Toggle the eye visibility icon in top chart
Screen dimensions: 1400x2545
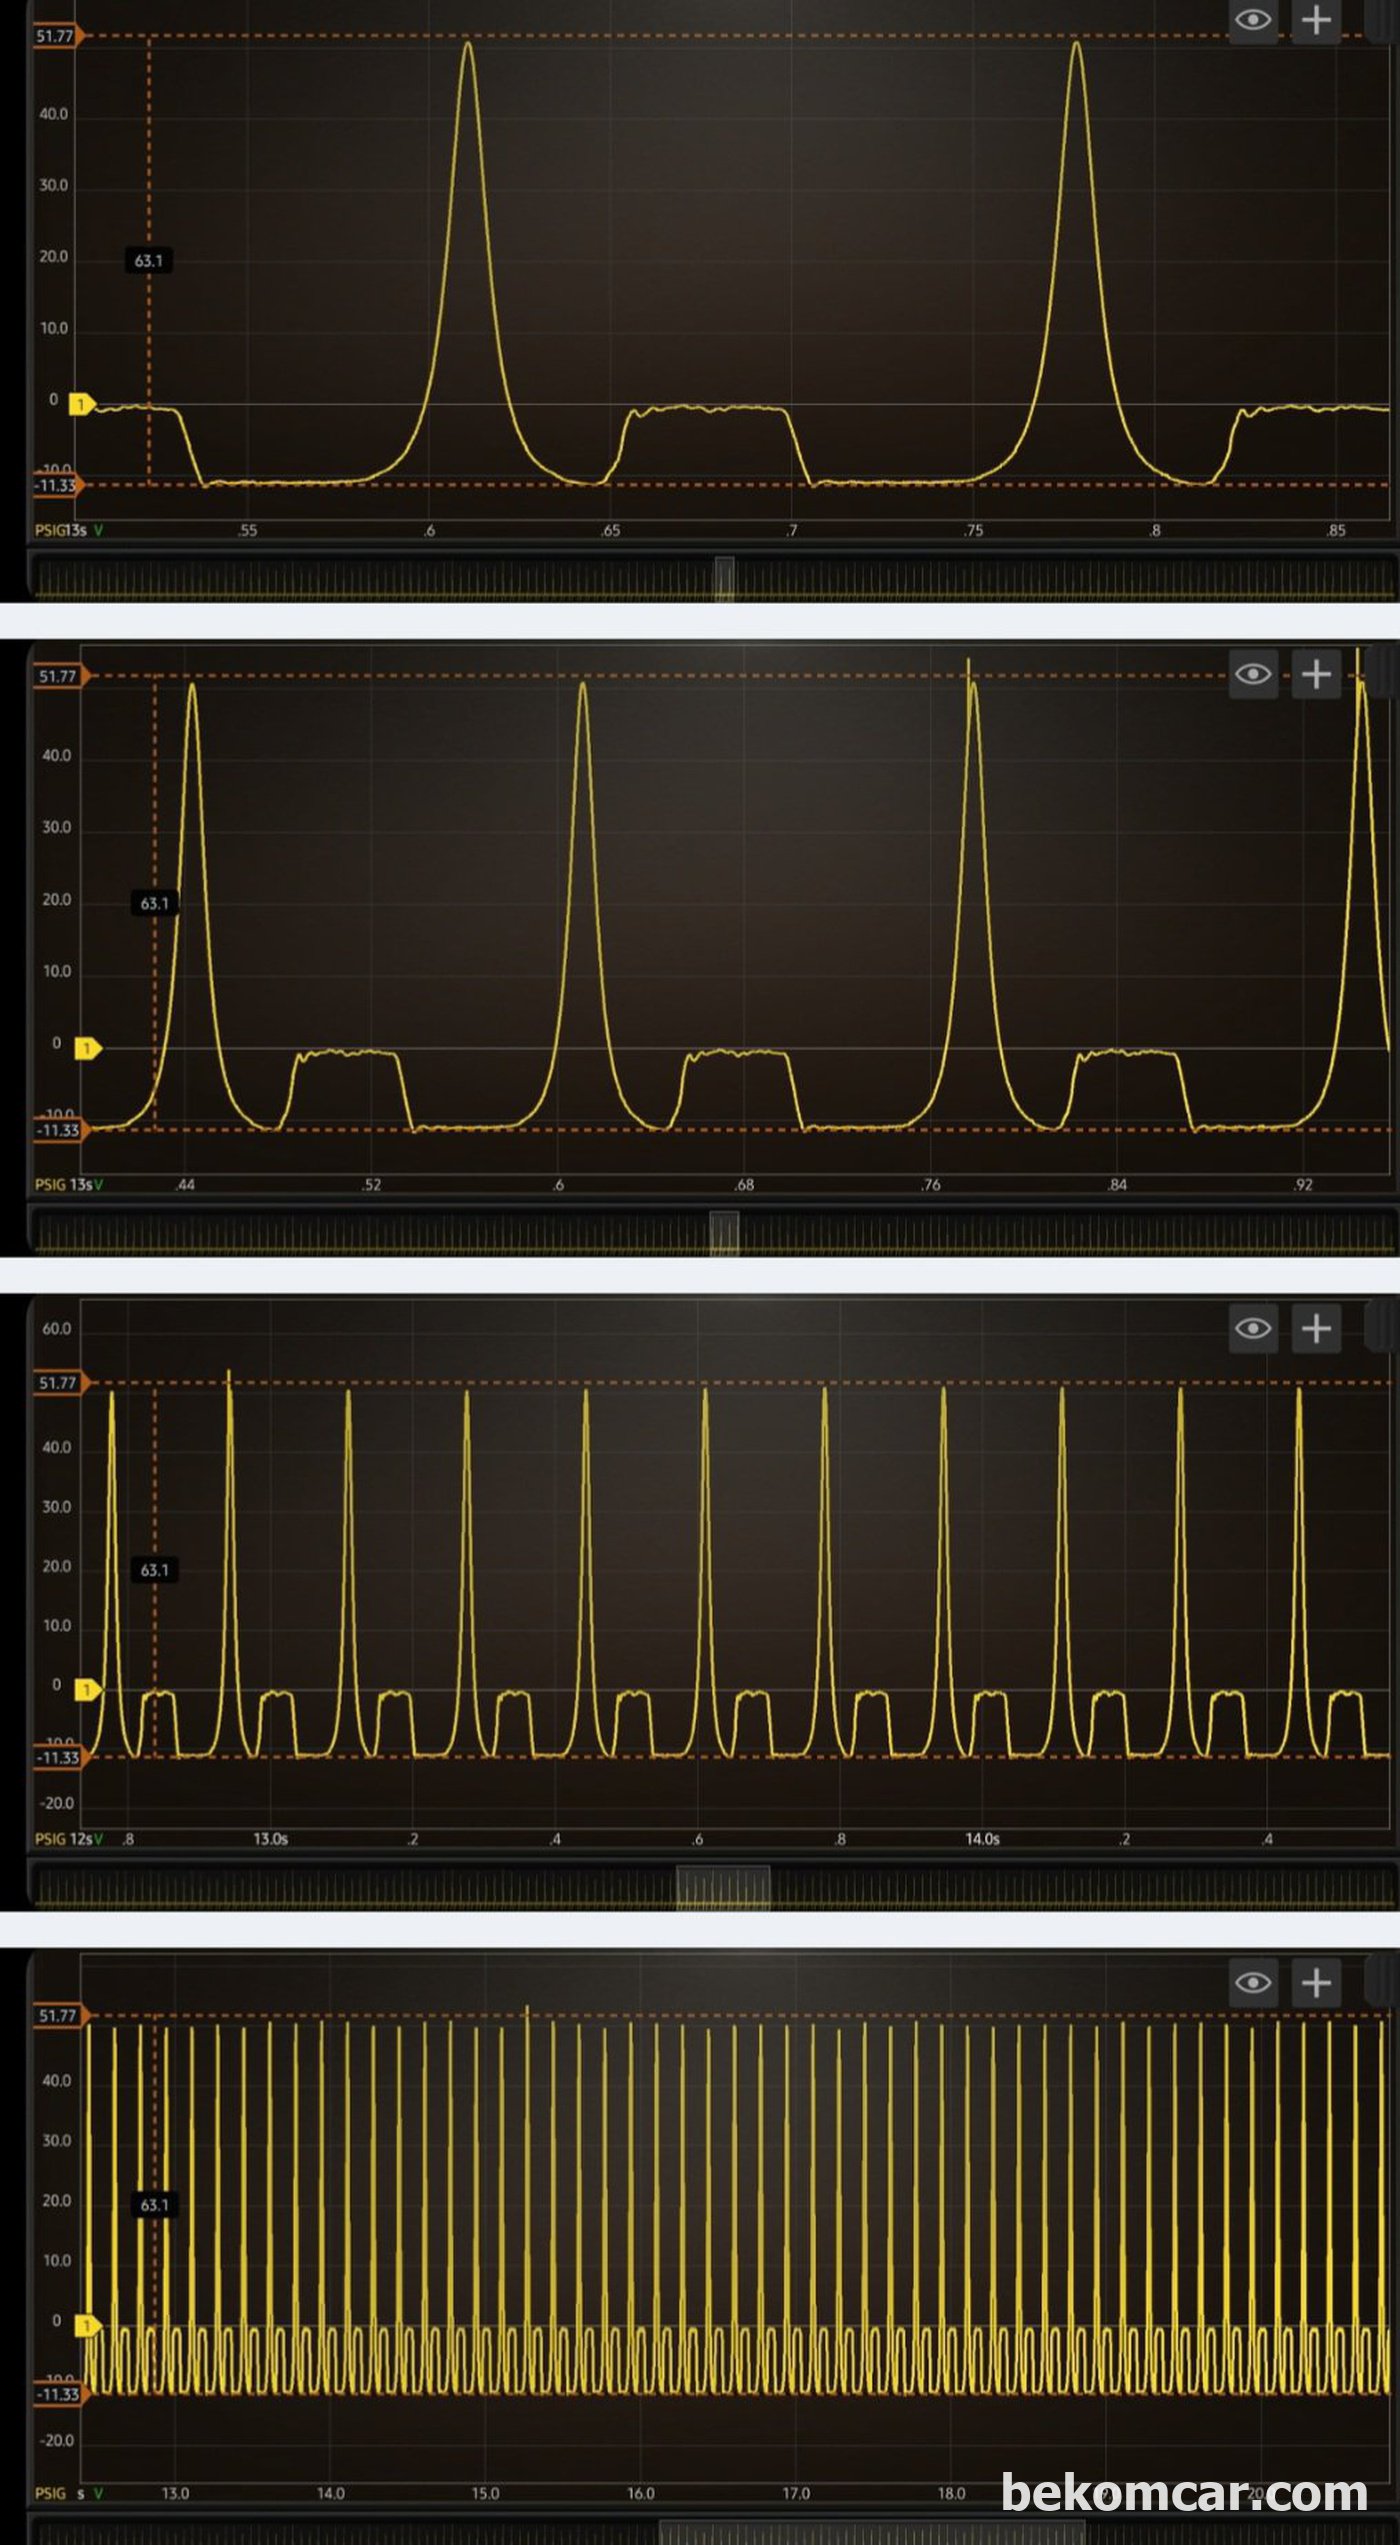point(1253,20)
